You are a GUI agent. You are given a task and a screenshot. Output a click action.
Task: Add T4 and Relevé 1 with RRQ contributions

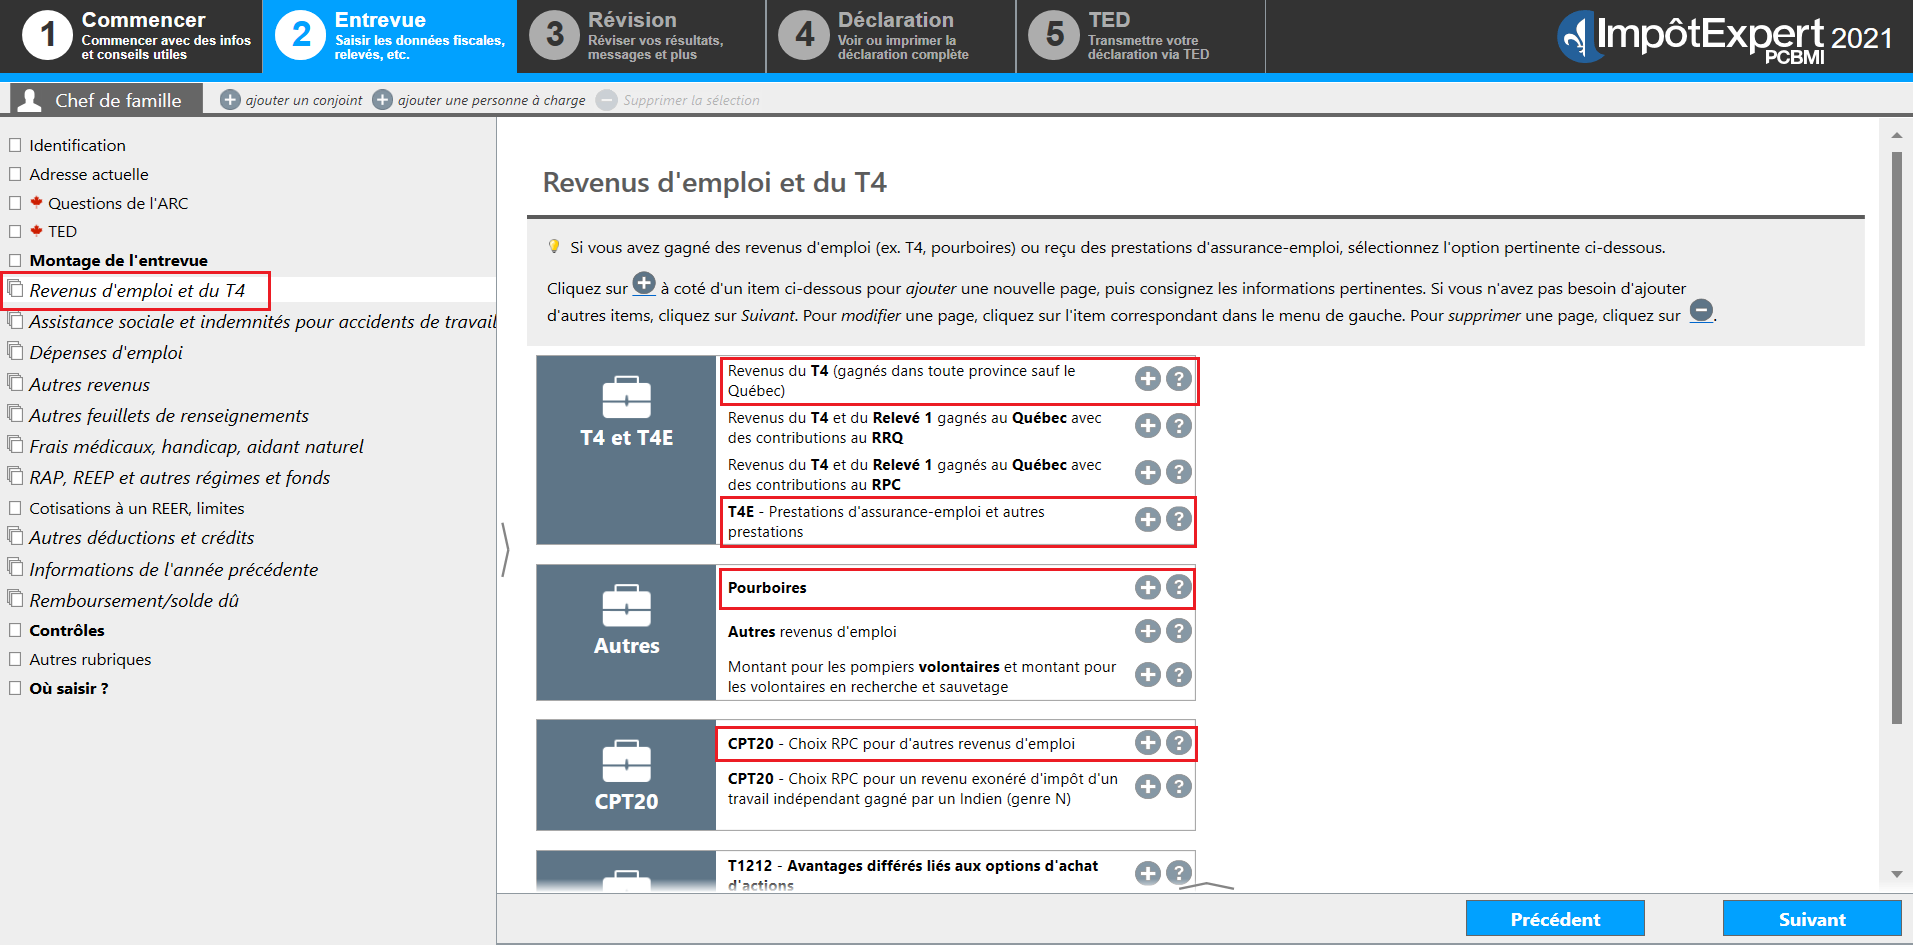[x=1148, y=426]
